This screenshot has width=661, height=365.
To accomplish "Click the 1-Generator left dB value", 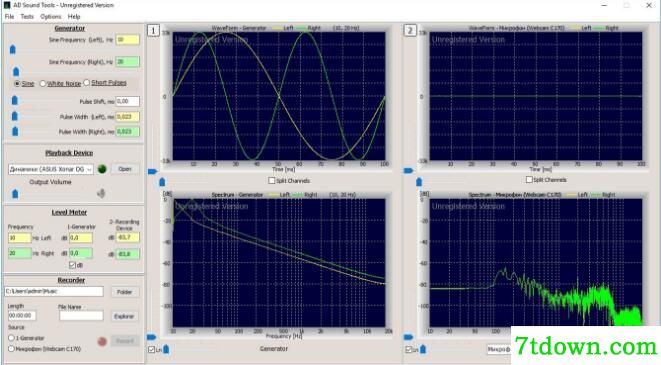I will [81, 238].
